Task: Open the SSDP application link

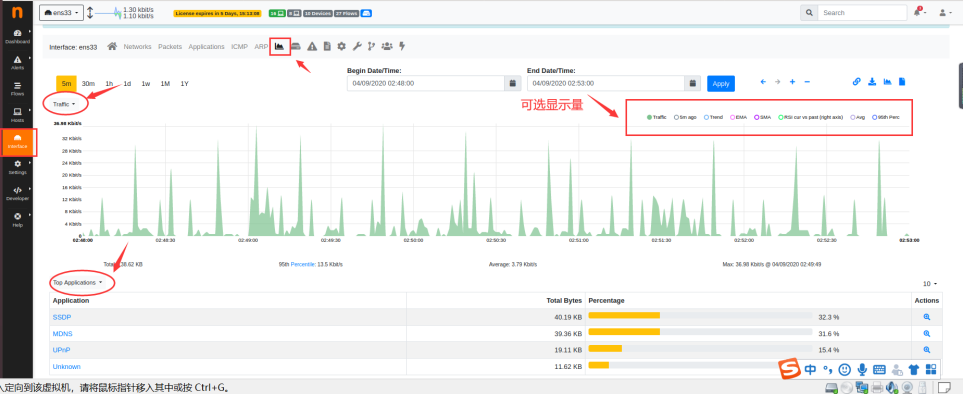Action: point(62,317)
